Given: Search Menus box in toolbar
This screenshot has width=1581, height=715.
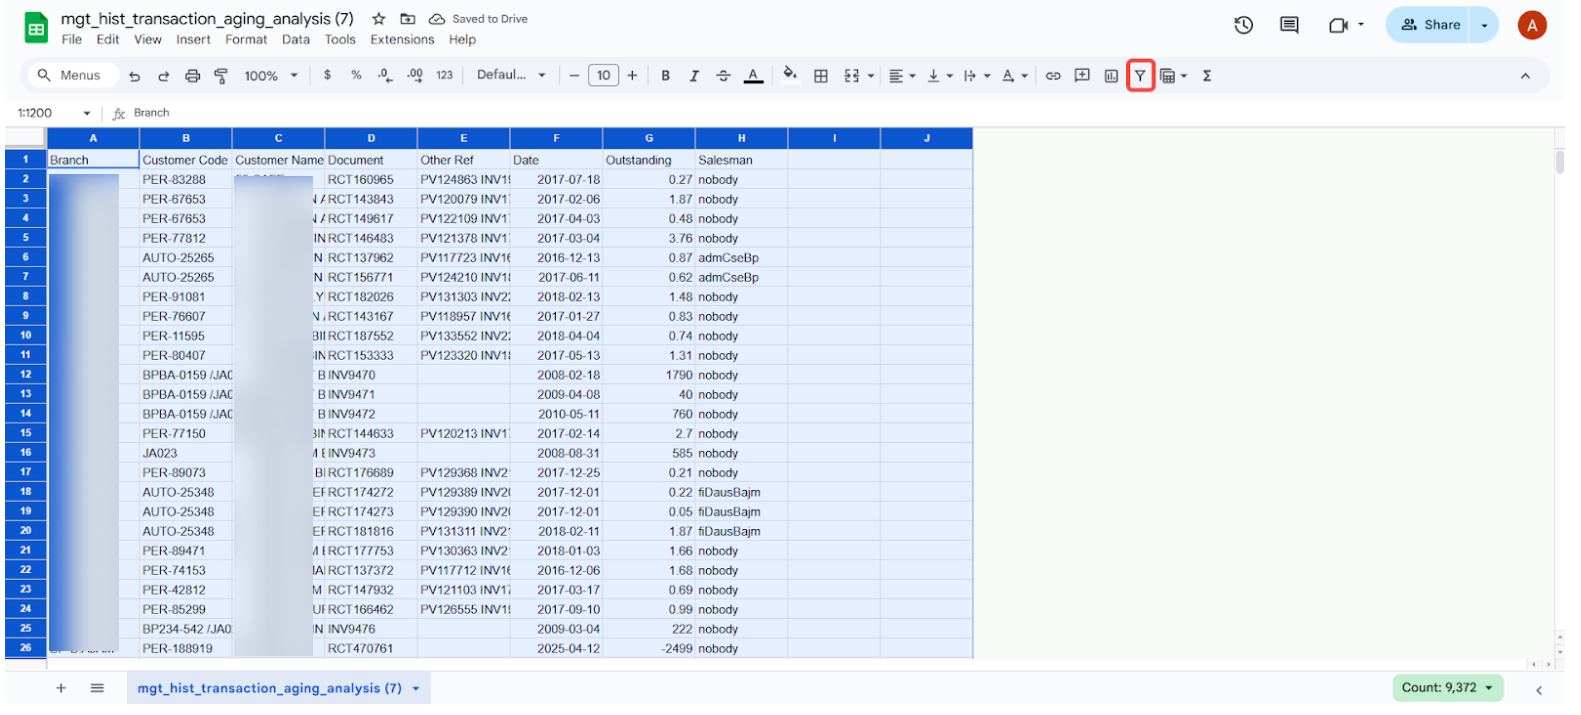Looking at the screenshot, I should pos(70,76).
